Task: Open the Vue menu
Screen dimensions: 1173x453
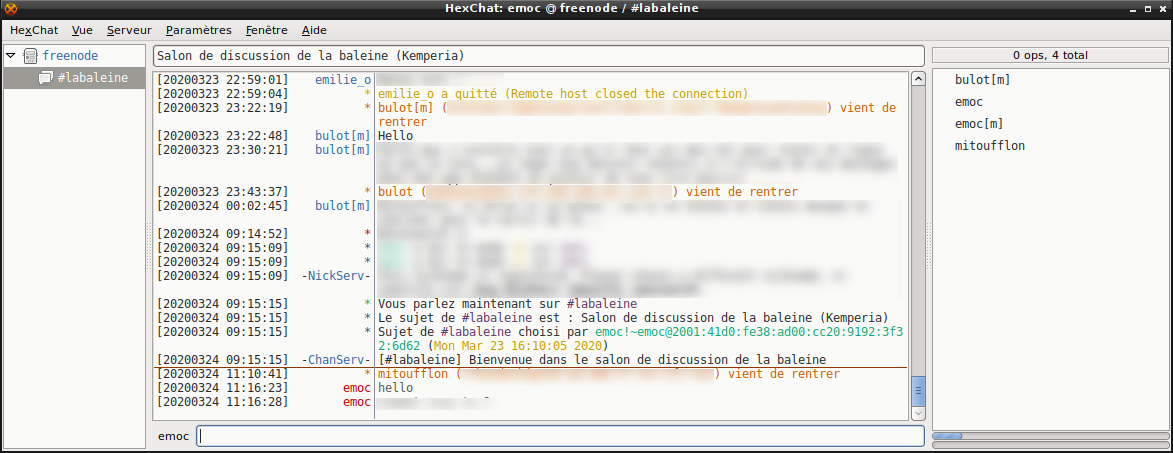Action: (x=82, y=31)
